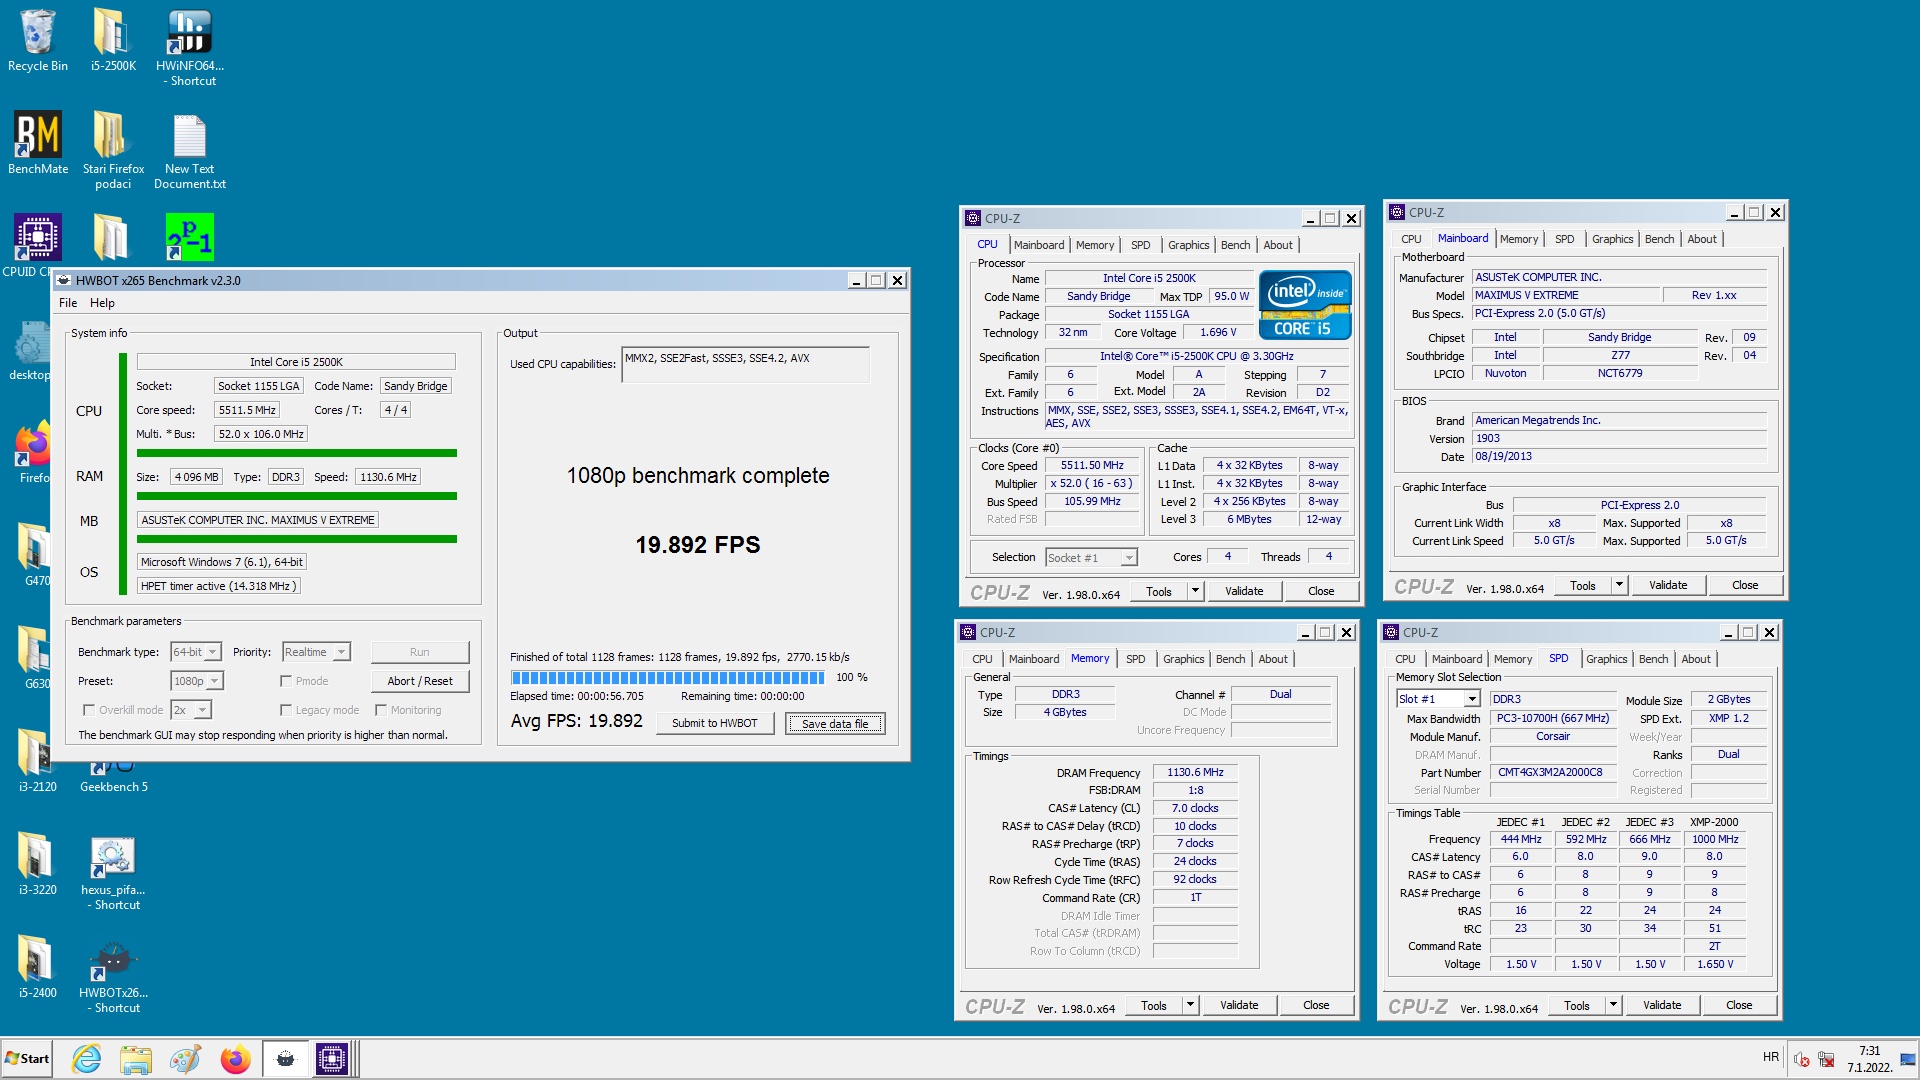Click Tools button in SPD window
1920x1080 pixels.
pos(1577,1005)
